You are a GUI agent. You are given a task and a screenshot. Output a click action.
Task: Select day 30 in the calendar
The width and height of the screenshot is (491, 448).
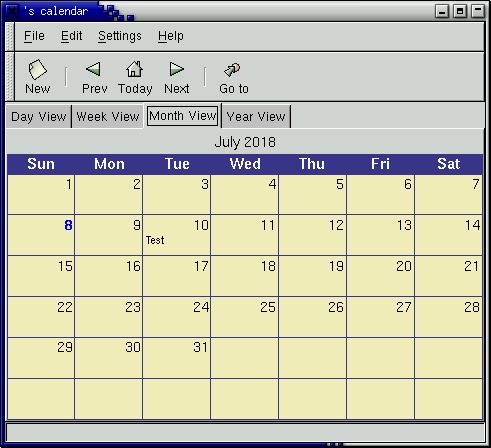(109, 358)
